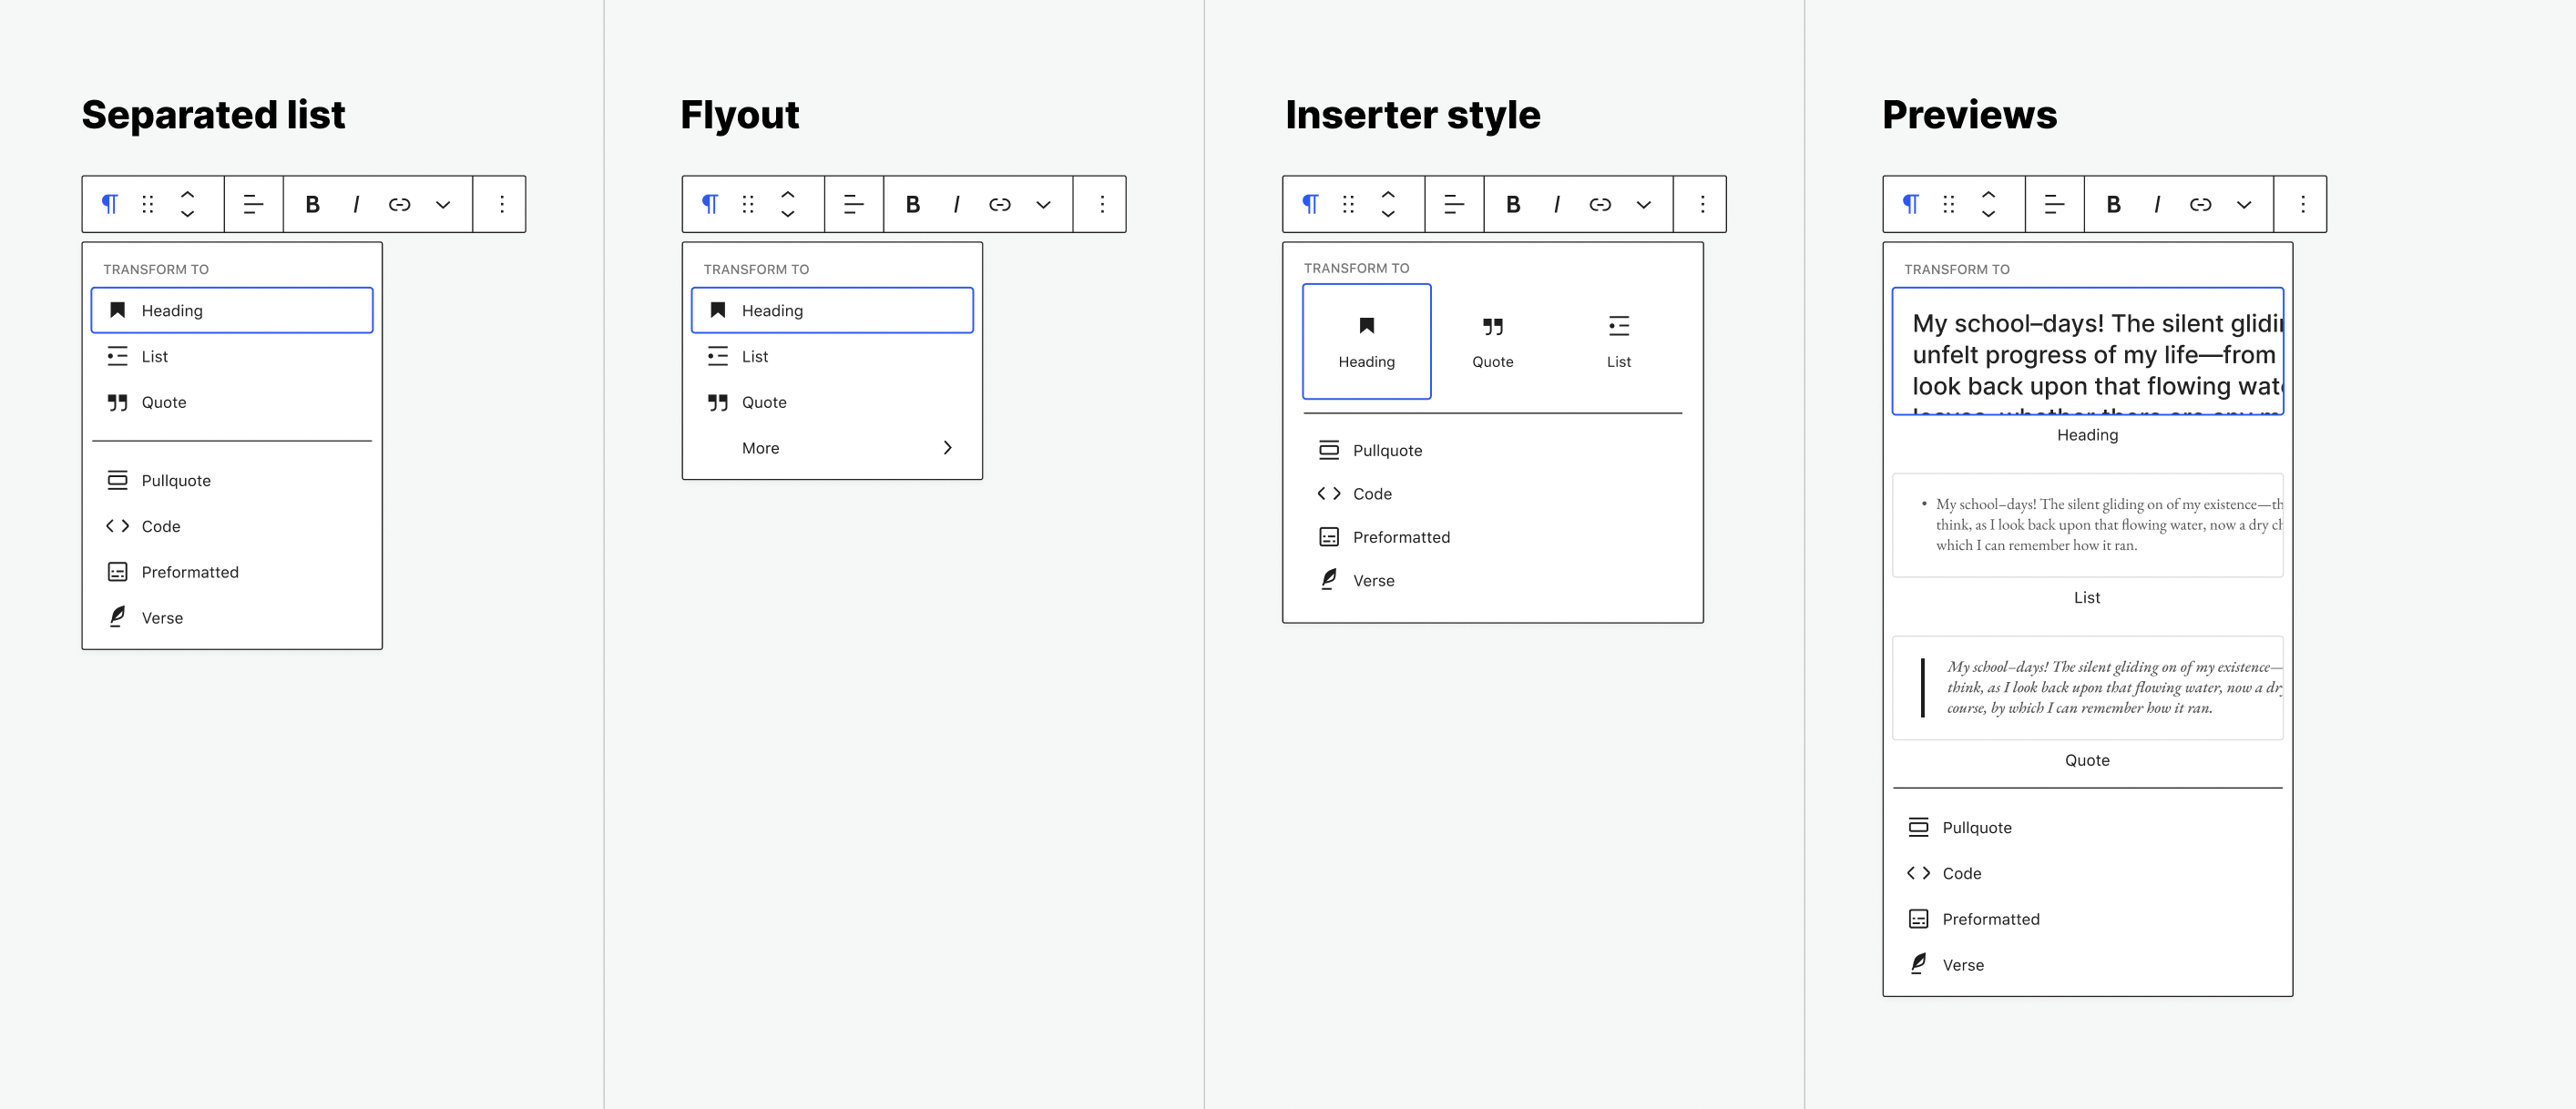Toggle Italic in Separated list toolbar

point(356,204)
